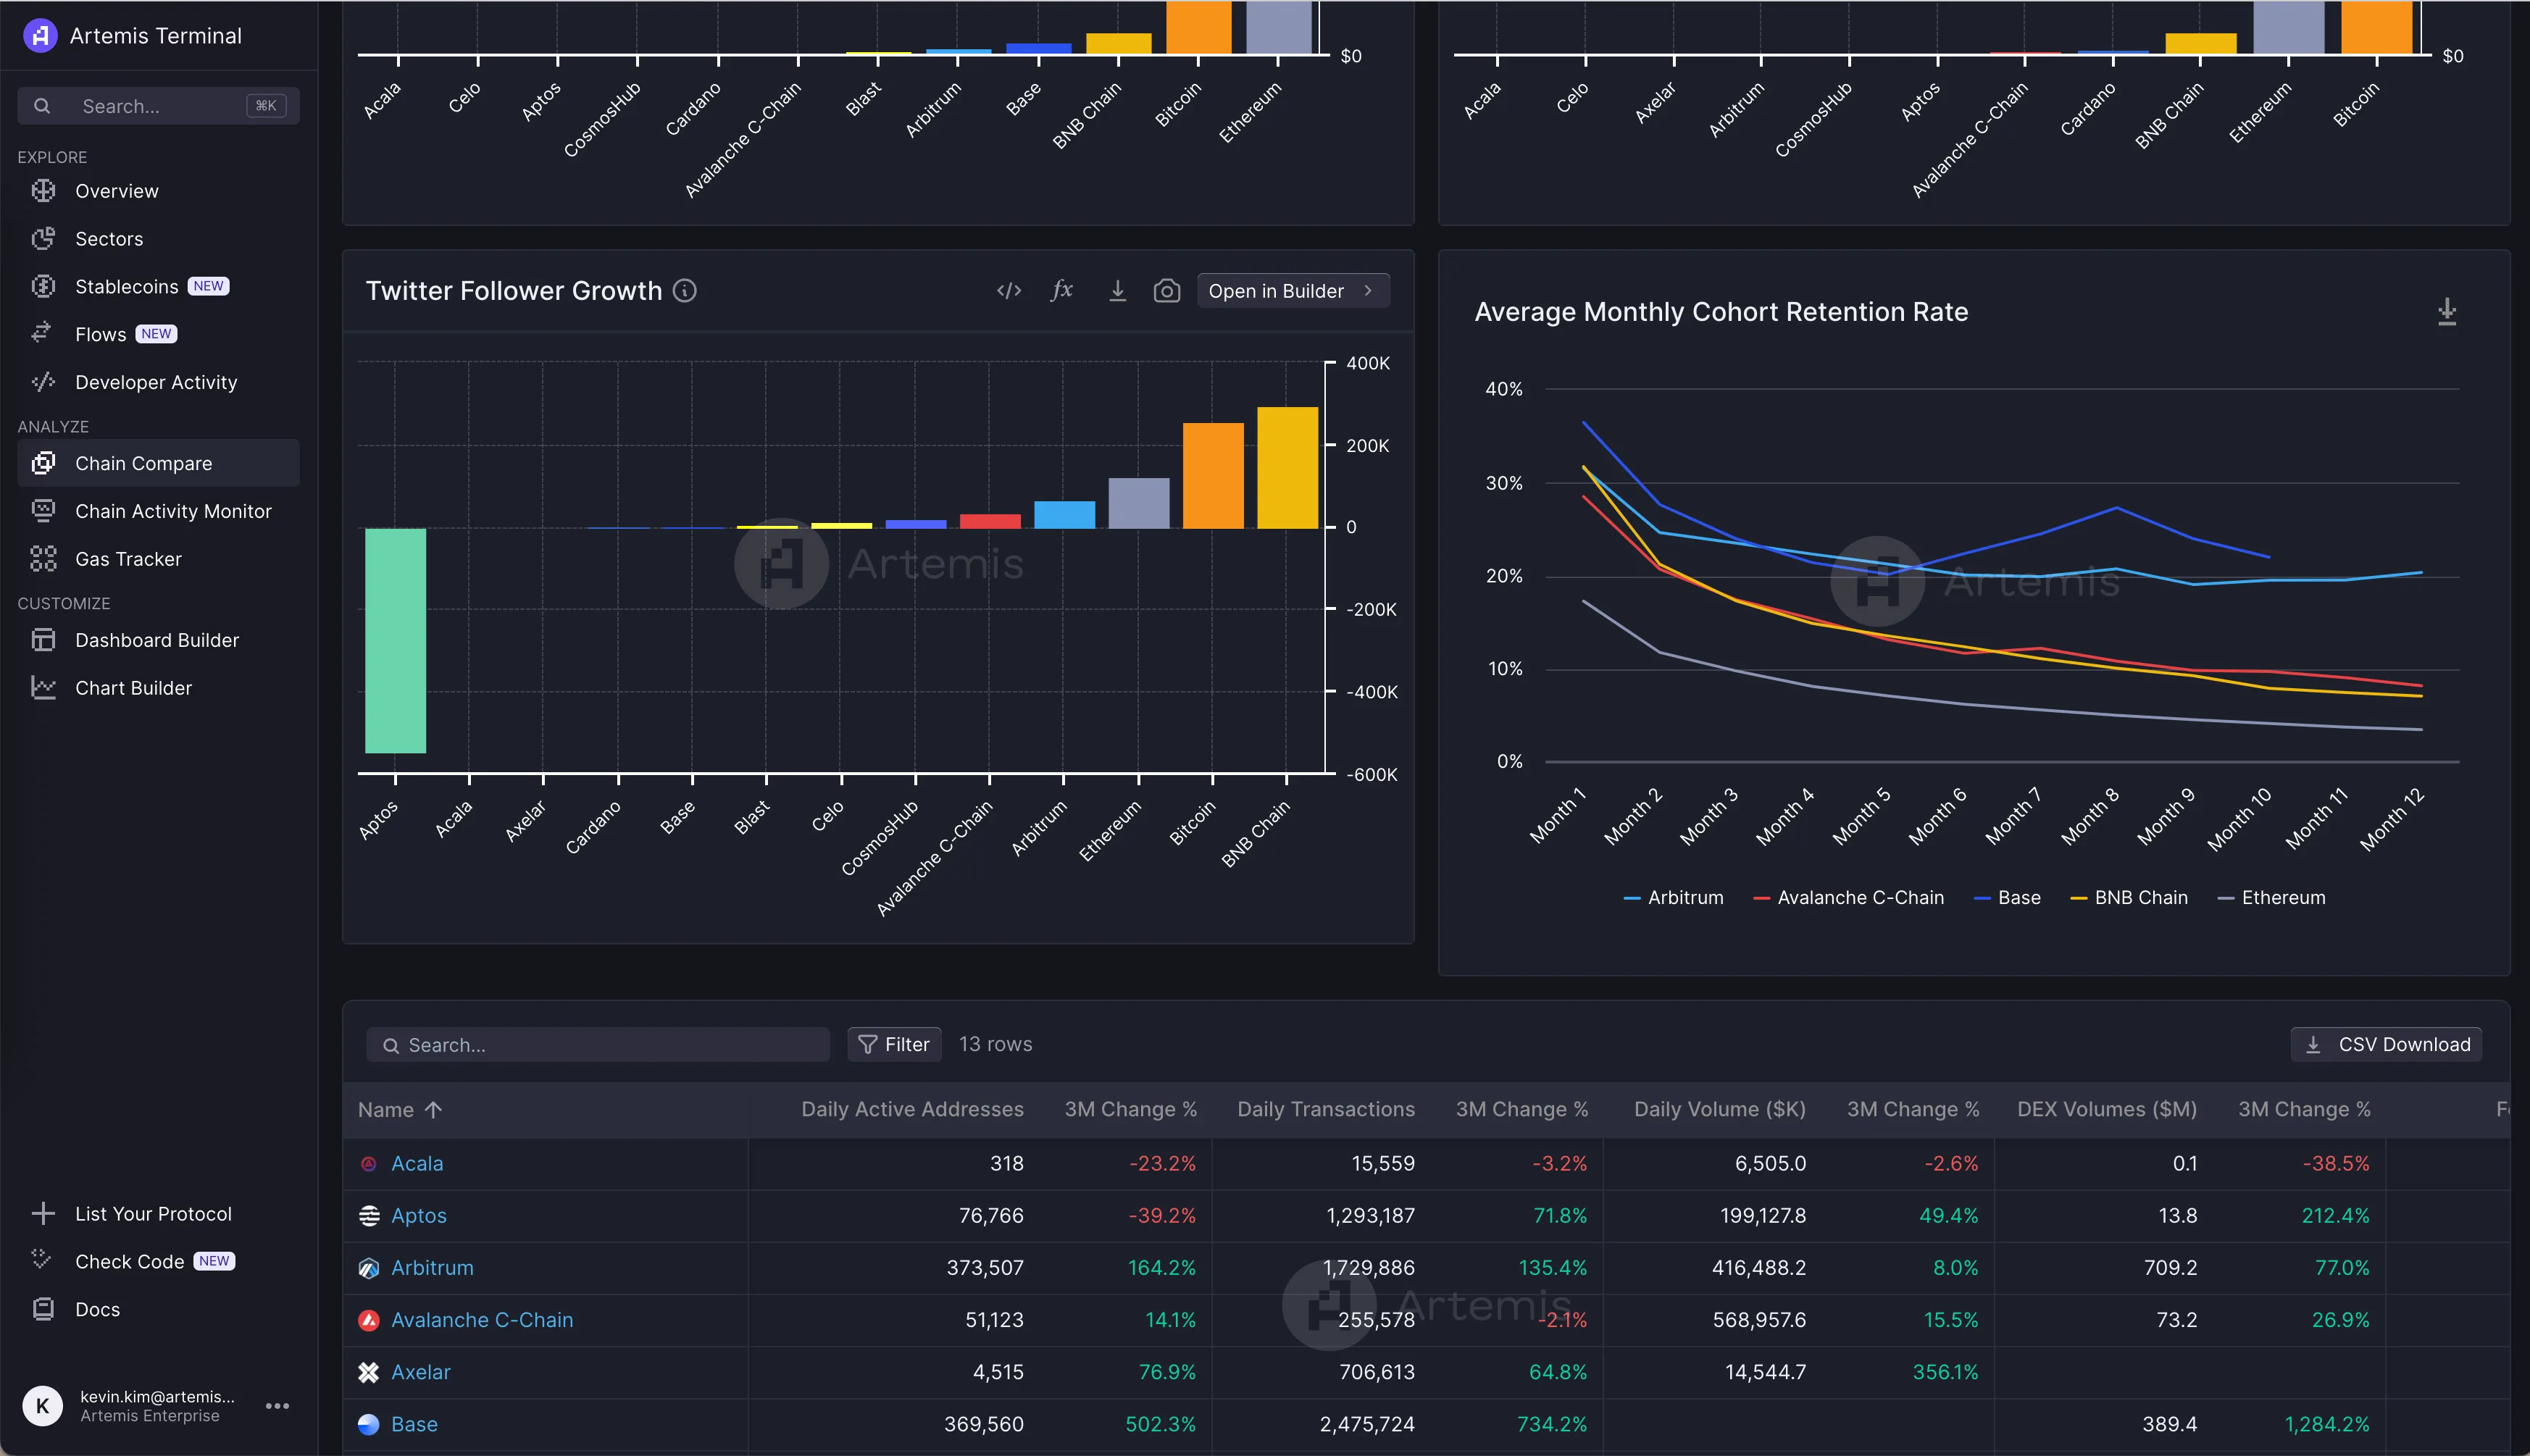
Task: Open the user account three-dot menu
Action: (x=277, y=1406)
